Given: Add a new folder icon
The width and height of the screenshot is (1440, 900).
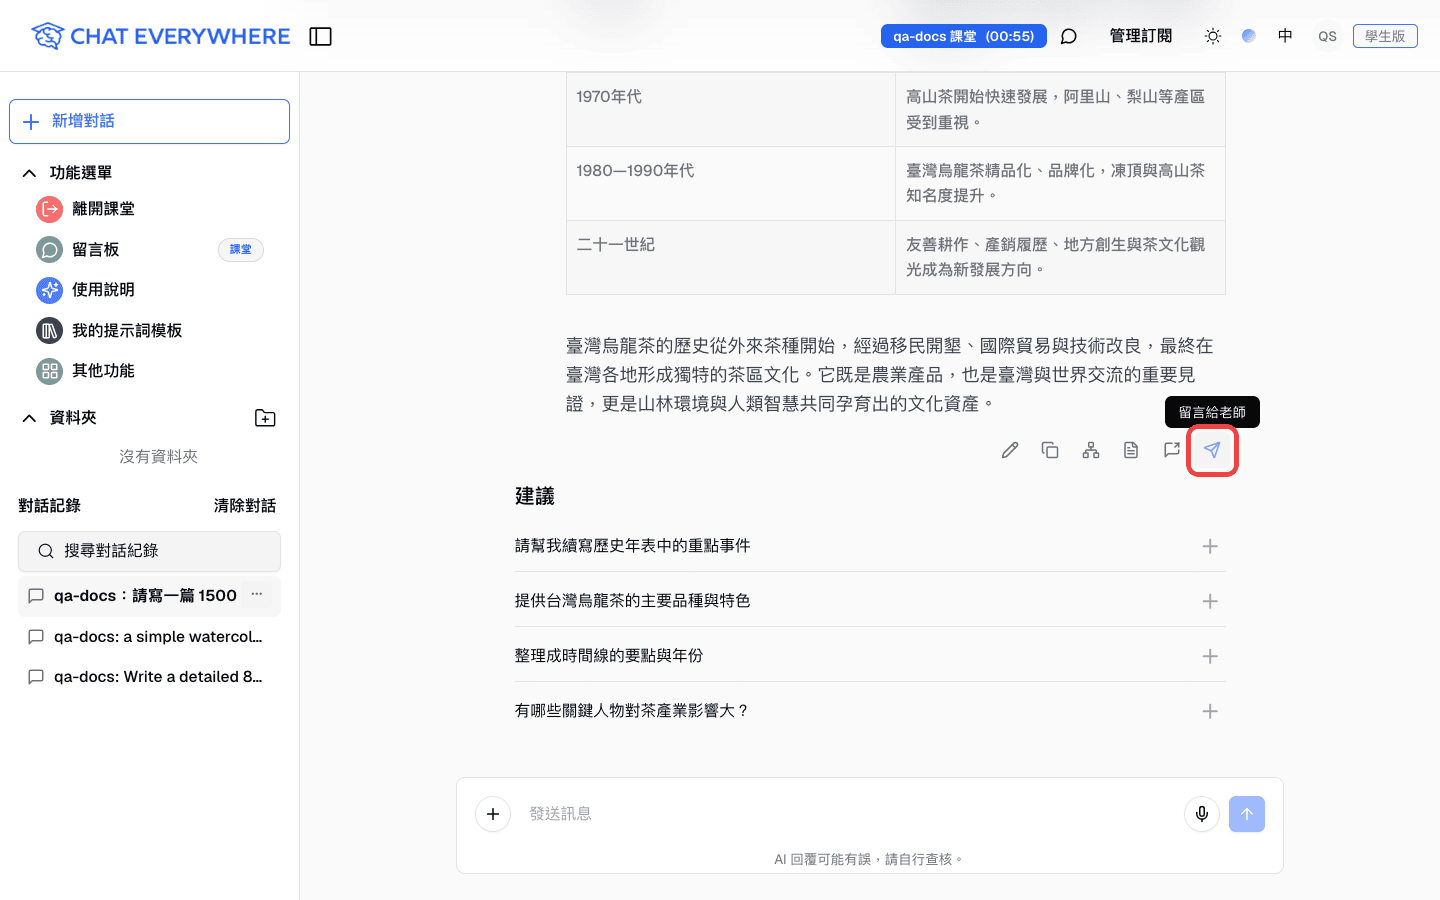Looking at the screenshot, I should pos(265,418).
